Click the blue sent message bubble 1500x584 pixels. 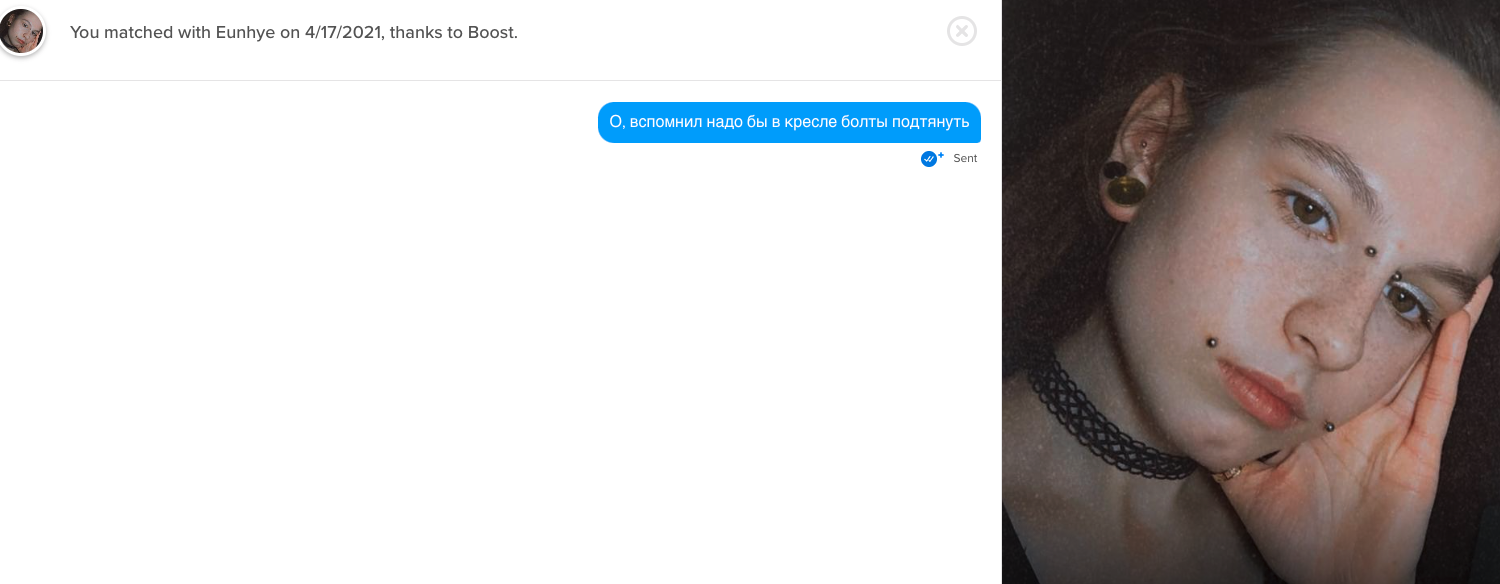[789, 122]
